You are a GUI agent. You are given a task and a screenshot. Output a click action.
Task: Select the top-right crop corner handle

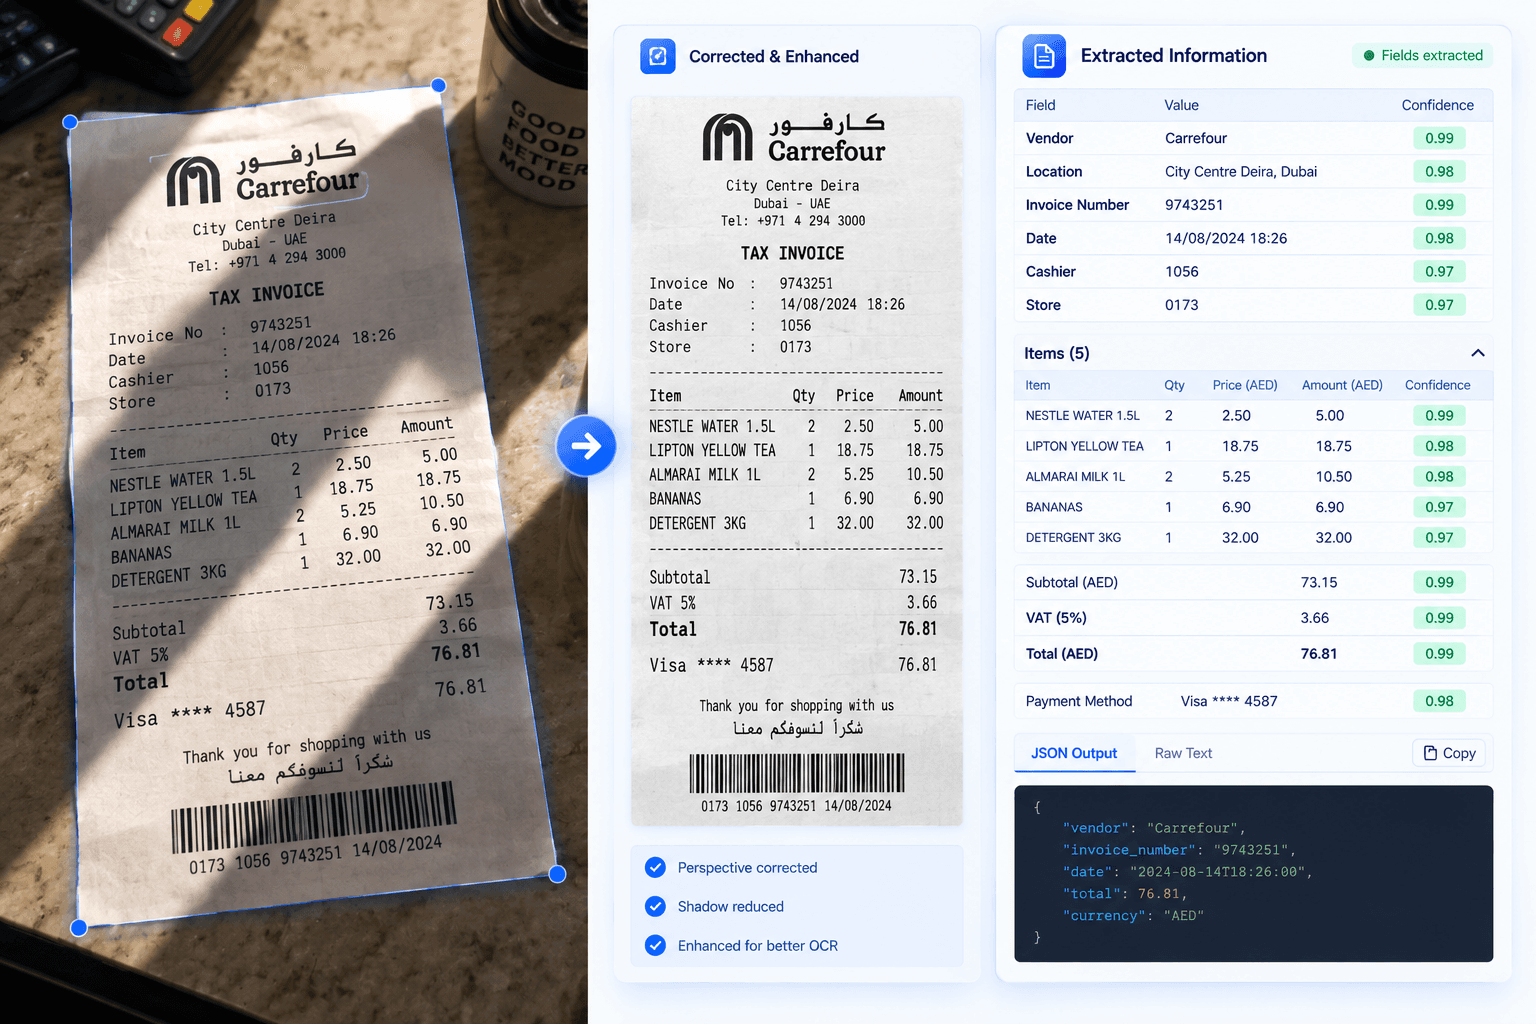click(x=438, y=85)
